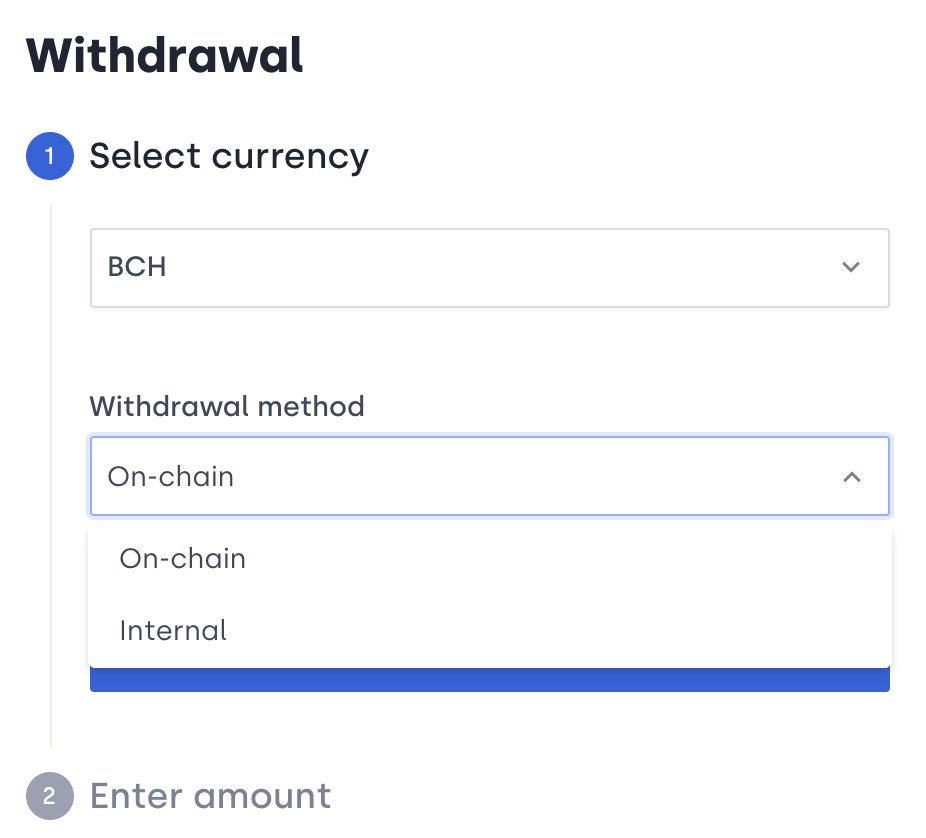Click the blue step 1 number badge
926x838 pixels.
[x=50, y=157]
